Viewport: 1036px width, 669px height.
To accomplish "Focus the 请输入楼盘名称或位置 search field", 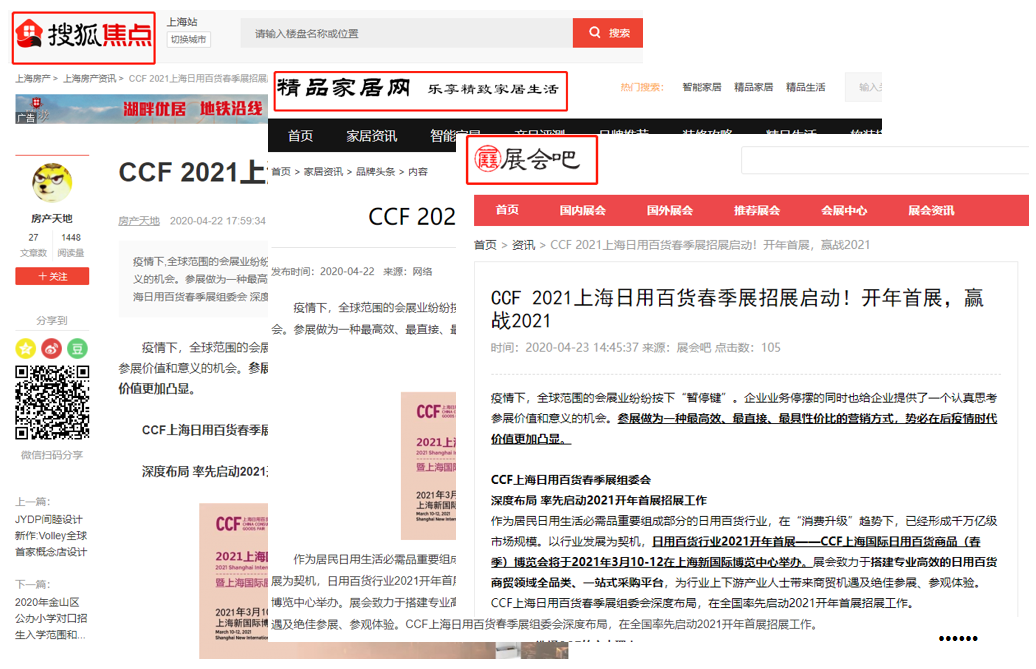I will tap(406, 33).
